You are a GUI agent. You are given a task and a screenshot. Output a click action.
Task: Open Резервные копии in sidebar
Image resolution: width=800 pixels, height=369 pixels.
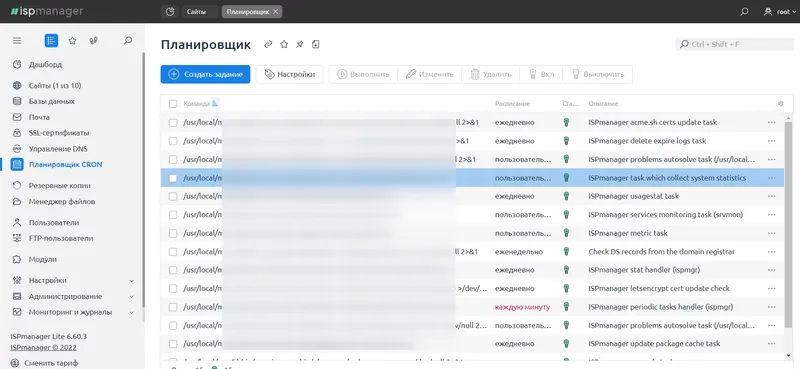coord(60,185)
